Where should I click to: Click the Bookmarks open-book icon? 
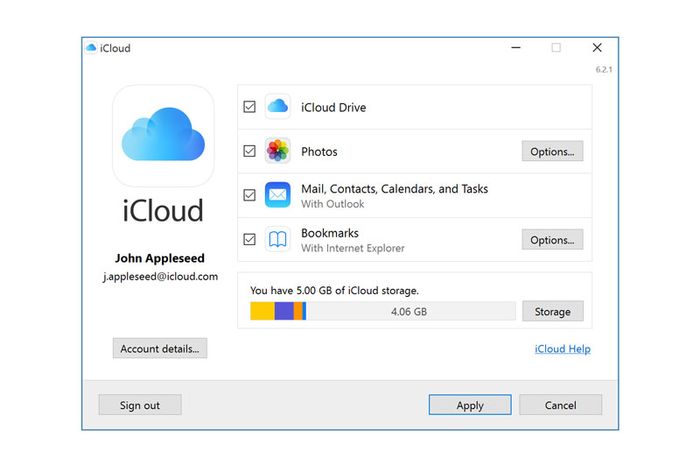[x=278, y=239]
